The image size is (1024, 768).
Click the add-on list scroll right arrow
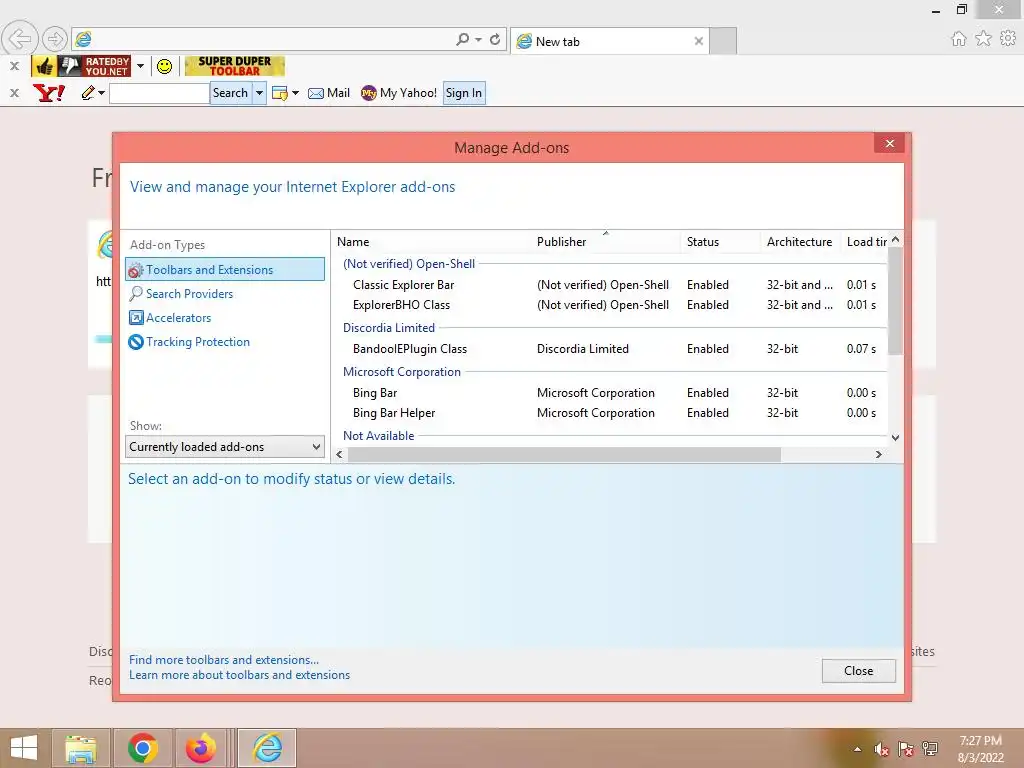coord(879,455)
